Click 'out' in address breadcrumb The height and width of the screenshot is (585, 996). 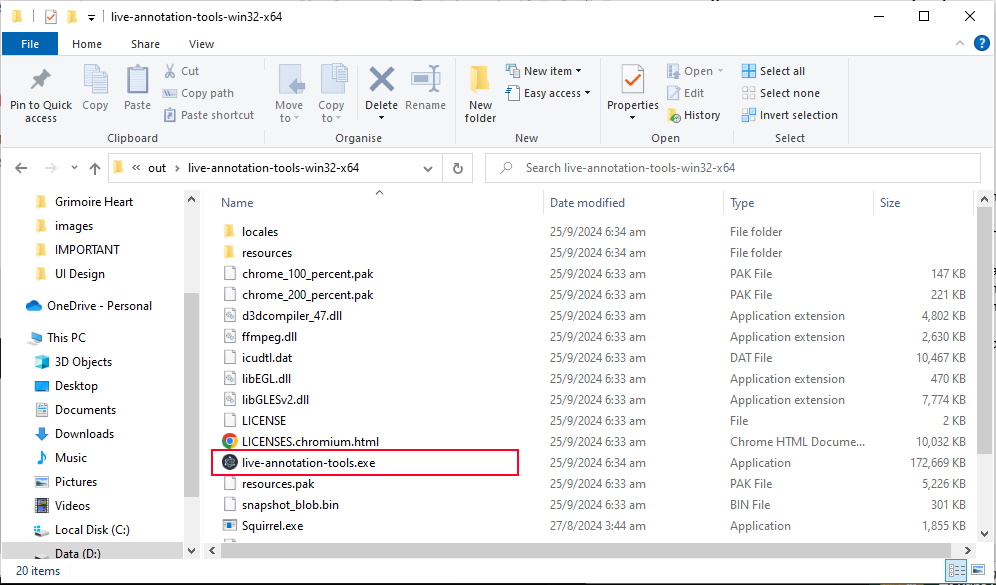click(x=157, y=168)
